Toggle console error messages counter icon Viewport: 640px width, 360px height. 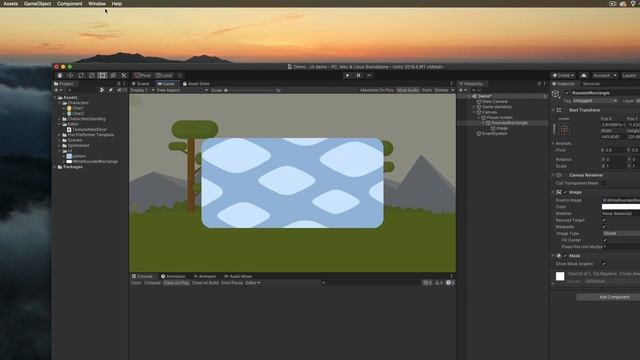coord(450,282)
